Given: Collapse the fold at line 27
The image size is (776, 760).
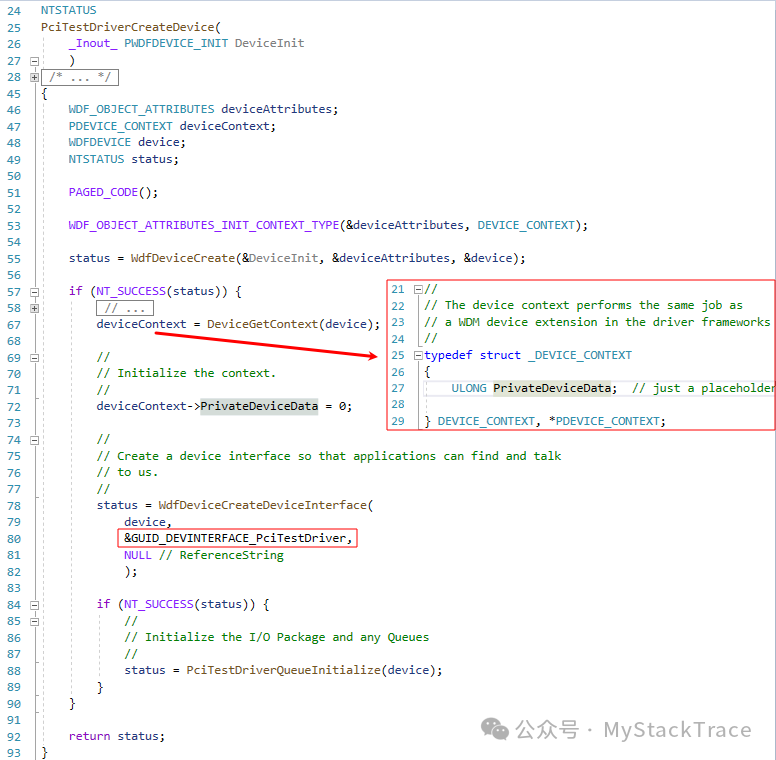Looking at the screenshot, I should [x=34, y=61].
